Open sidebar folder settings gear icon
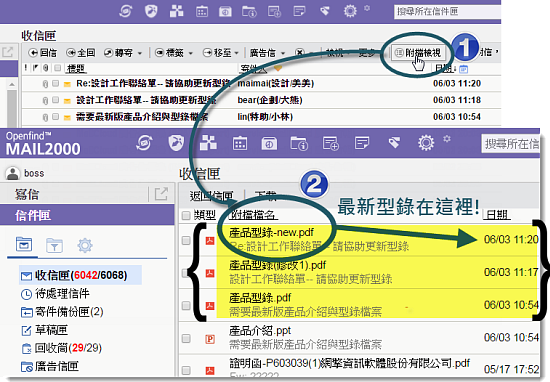 (85, 245)
